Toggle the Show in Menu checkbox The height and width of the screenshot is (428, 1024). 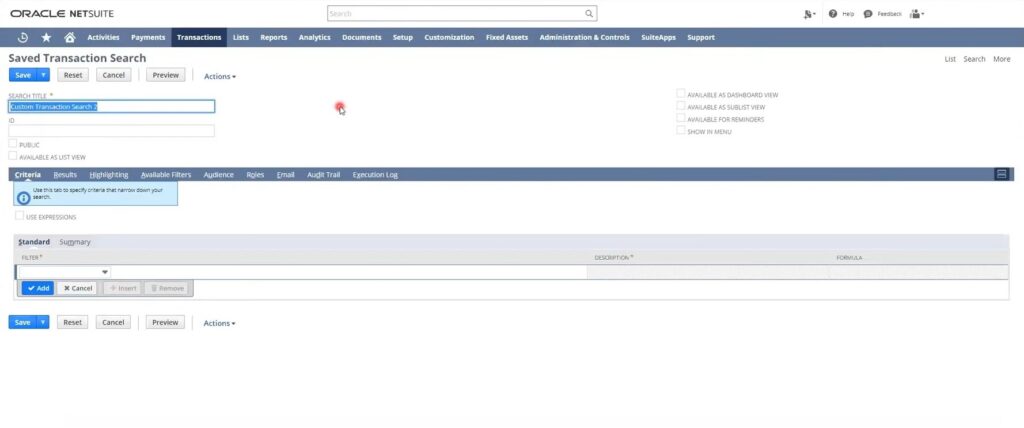pyautogui.click(x=681, y=131)
